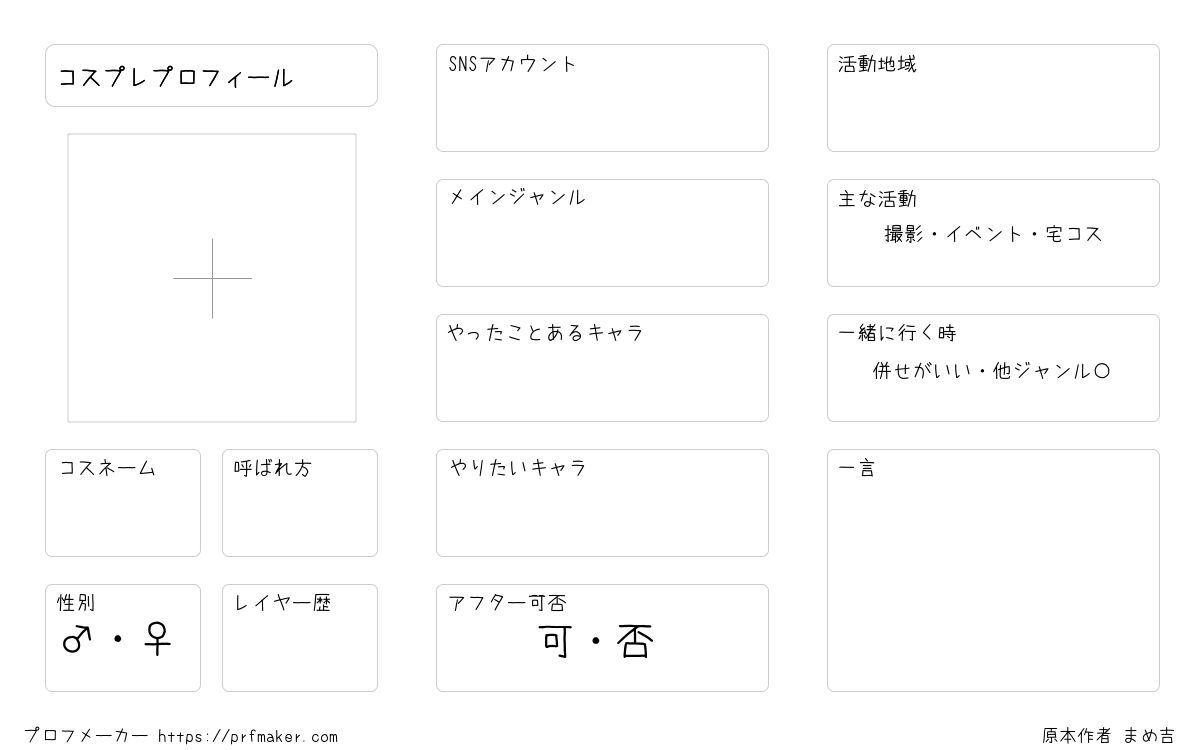Open the https://prfmaker.com link
The image size is (1200, 750).
click(x=248, y=736)
